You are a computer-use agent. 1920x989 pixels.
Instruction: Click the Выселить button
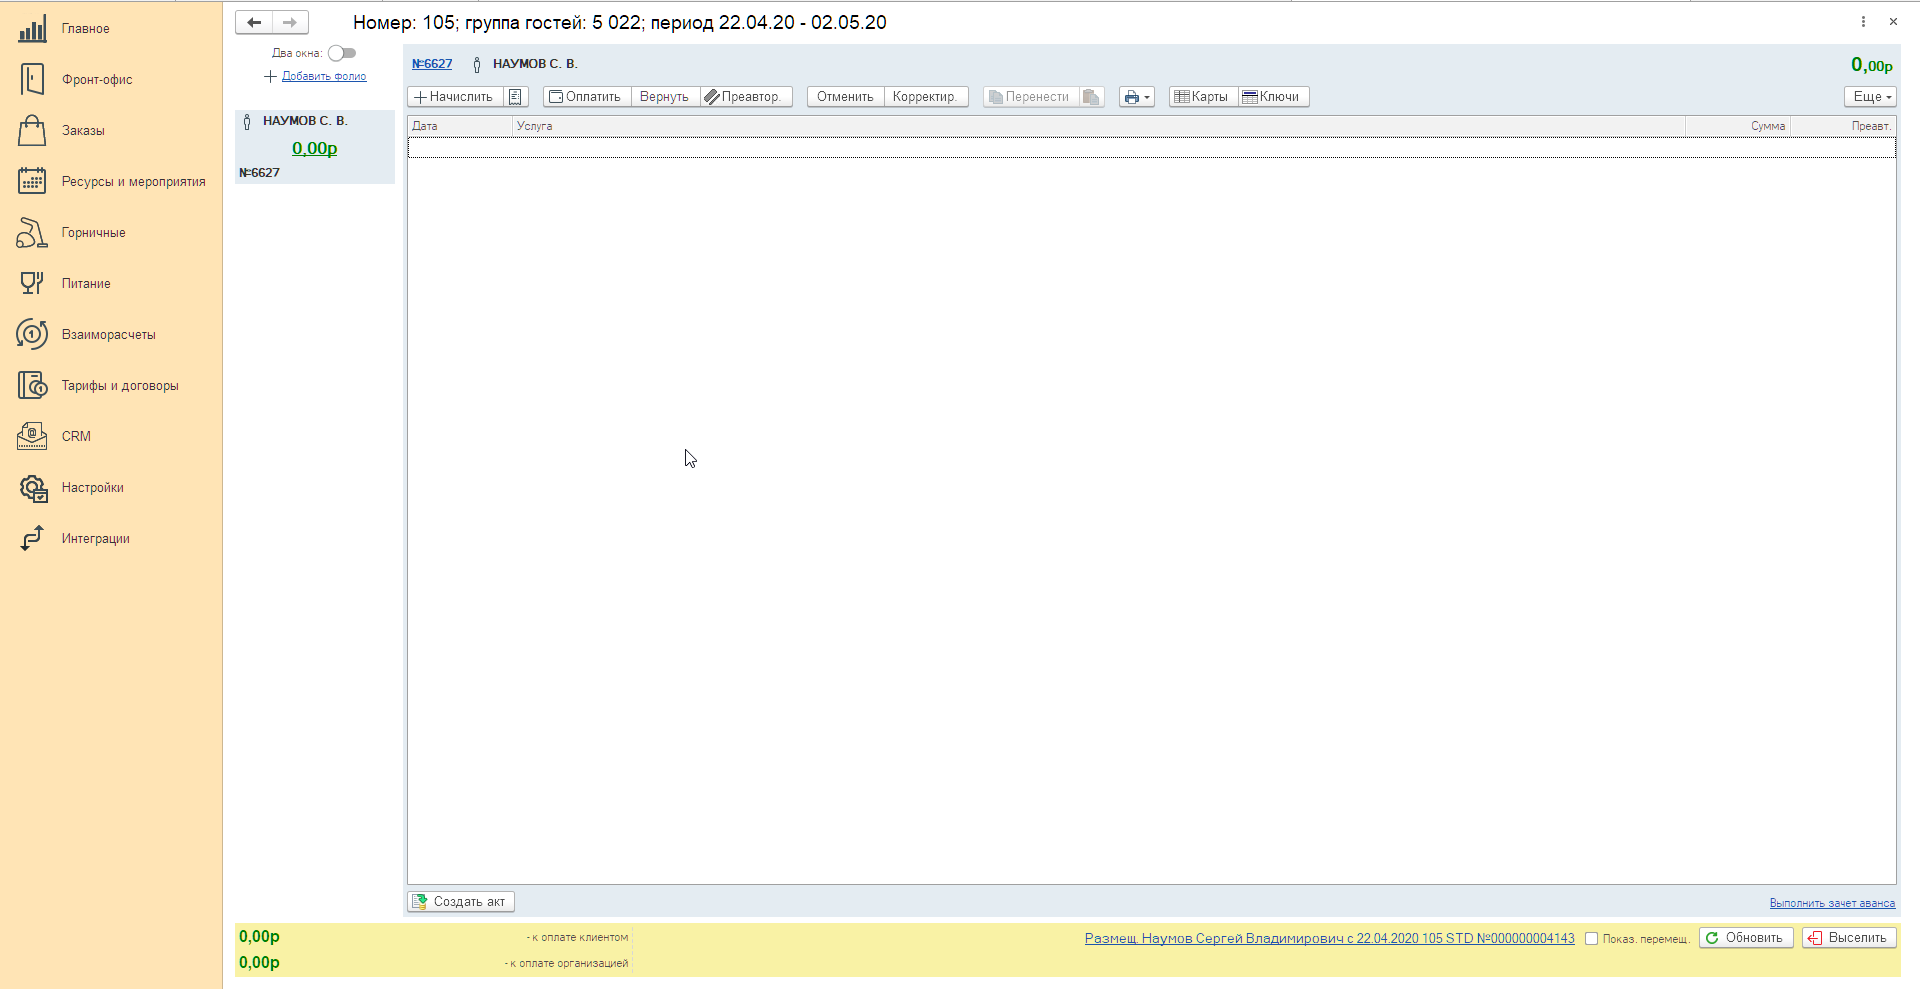tap(1849, 938)
